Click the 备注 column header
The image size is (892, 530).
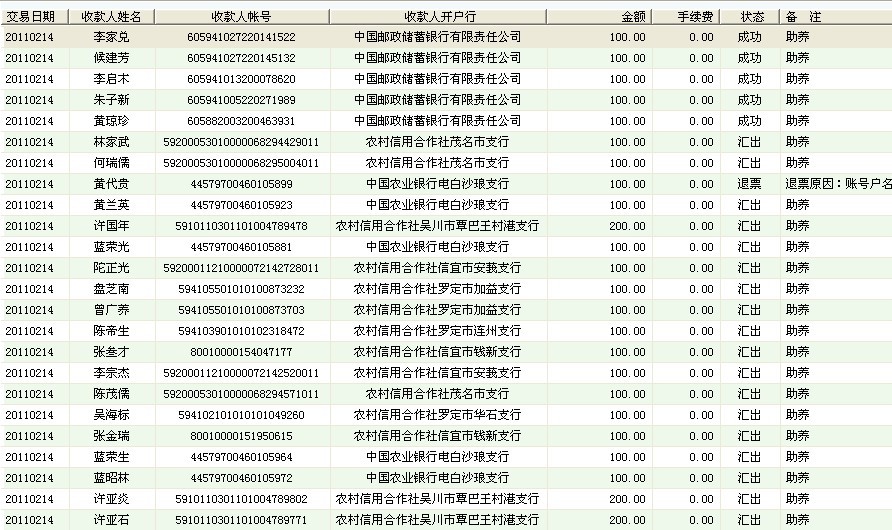coord(836,16)
